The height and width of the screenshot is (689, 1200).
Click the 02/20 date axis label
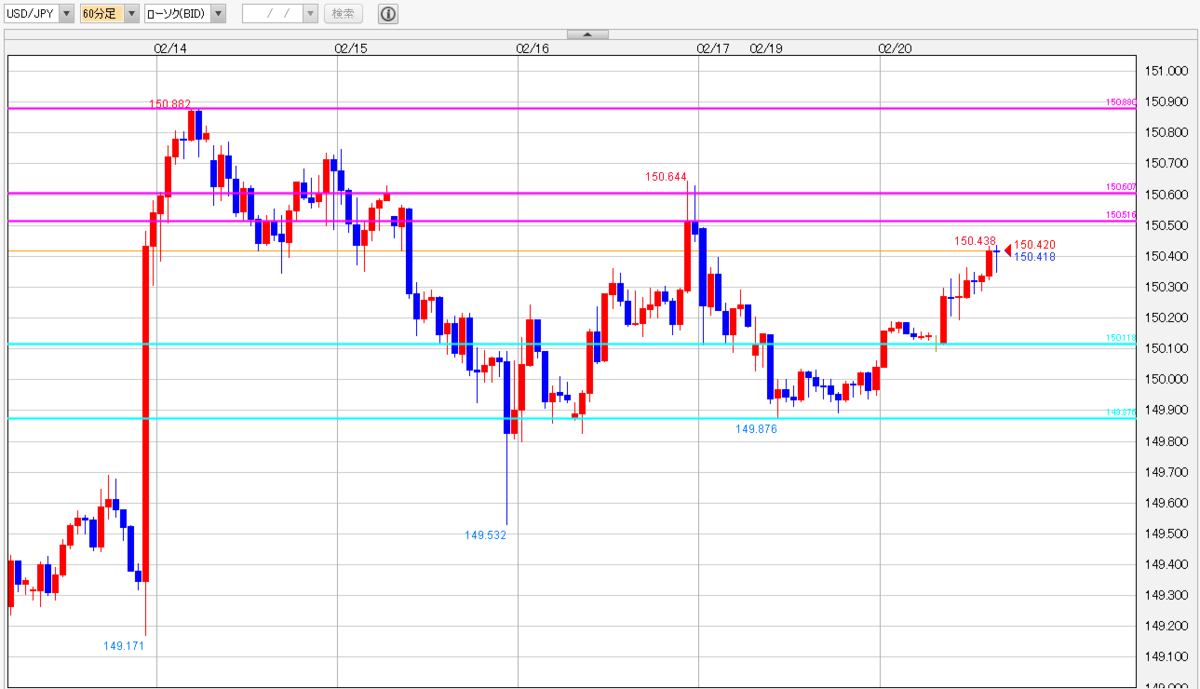[895, 47]
